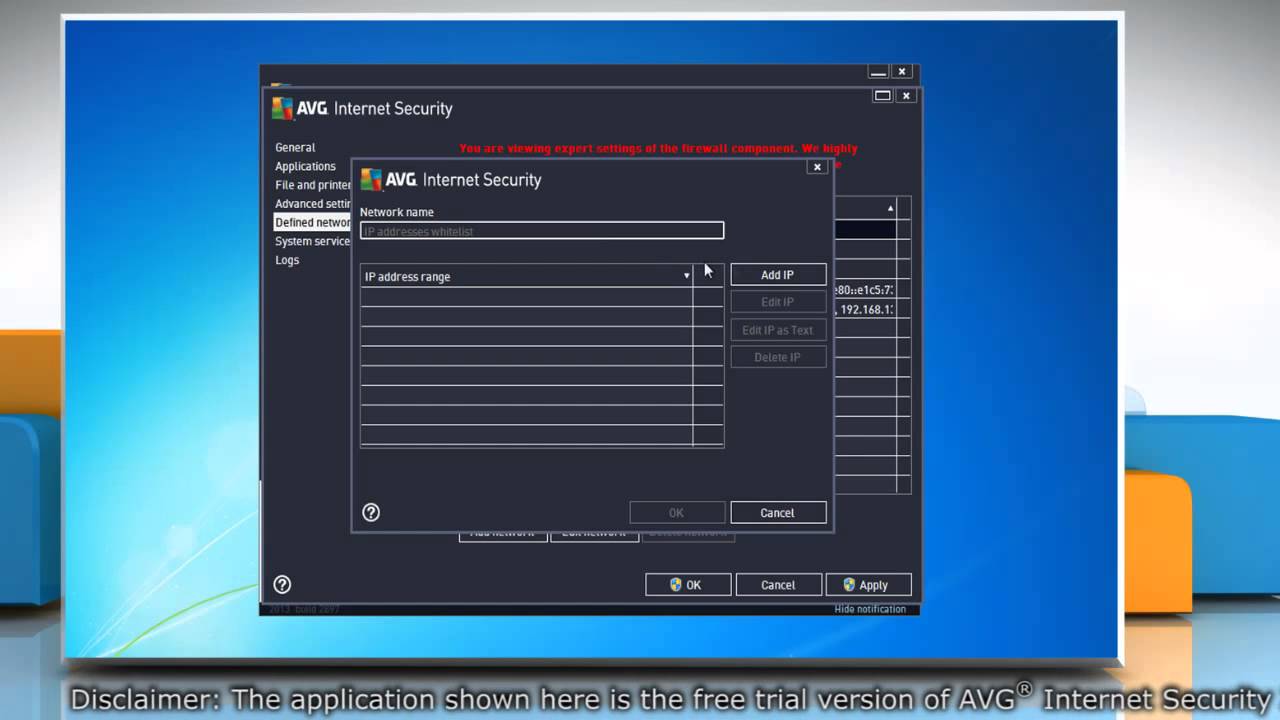
Task: Focus the Network name input field
Action: tap(542, 231)
